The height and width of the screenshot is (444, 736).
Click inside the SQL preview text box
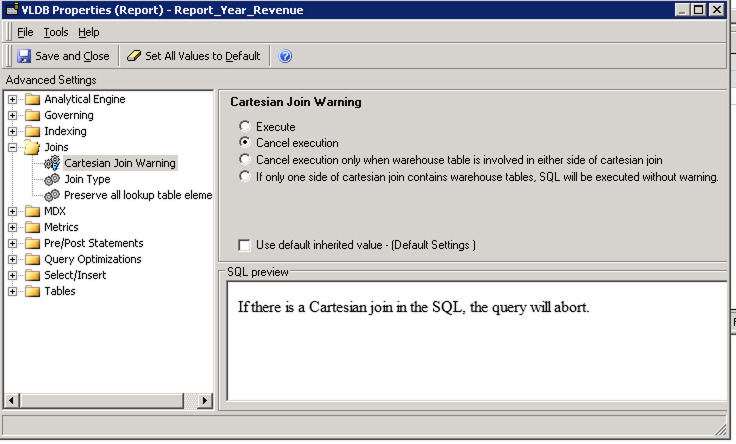point(477,341)
